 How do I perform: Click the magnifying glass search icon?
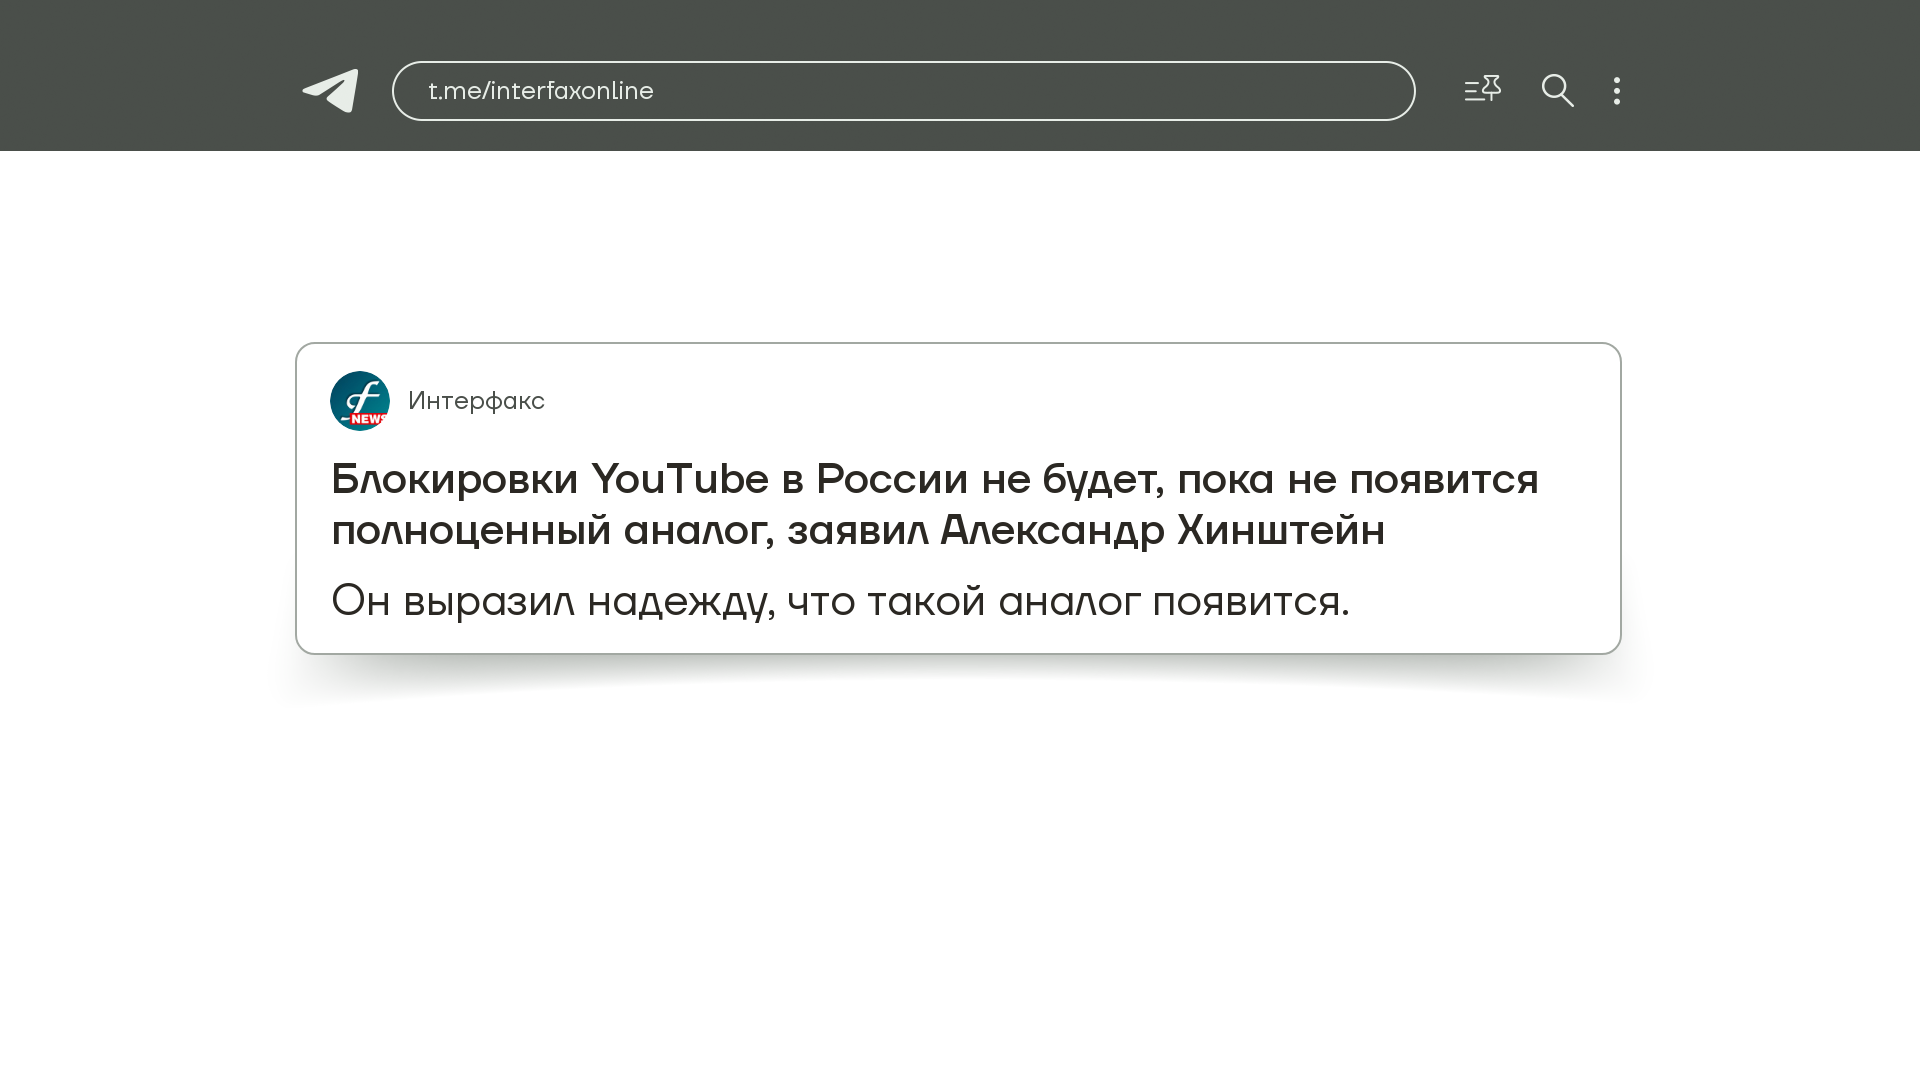[1557, 91]
